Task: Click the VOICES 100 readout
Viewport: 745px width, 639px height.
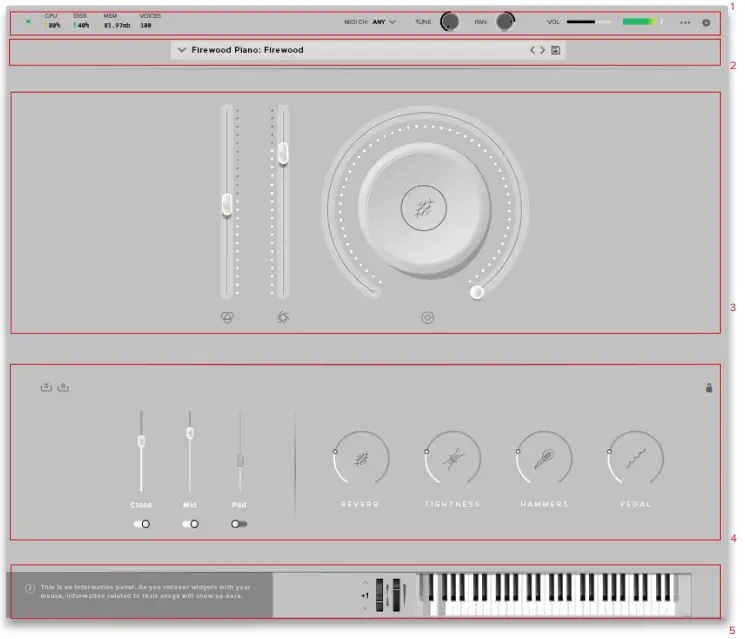Action: click(x=150, y=21)
